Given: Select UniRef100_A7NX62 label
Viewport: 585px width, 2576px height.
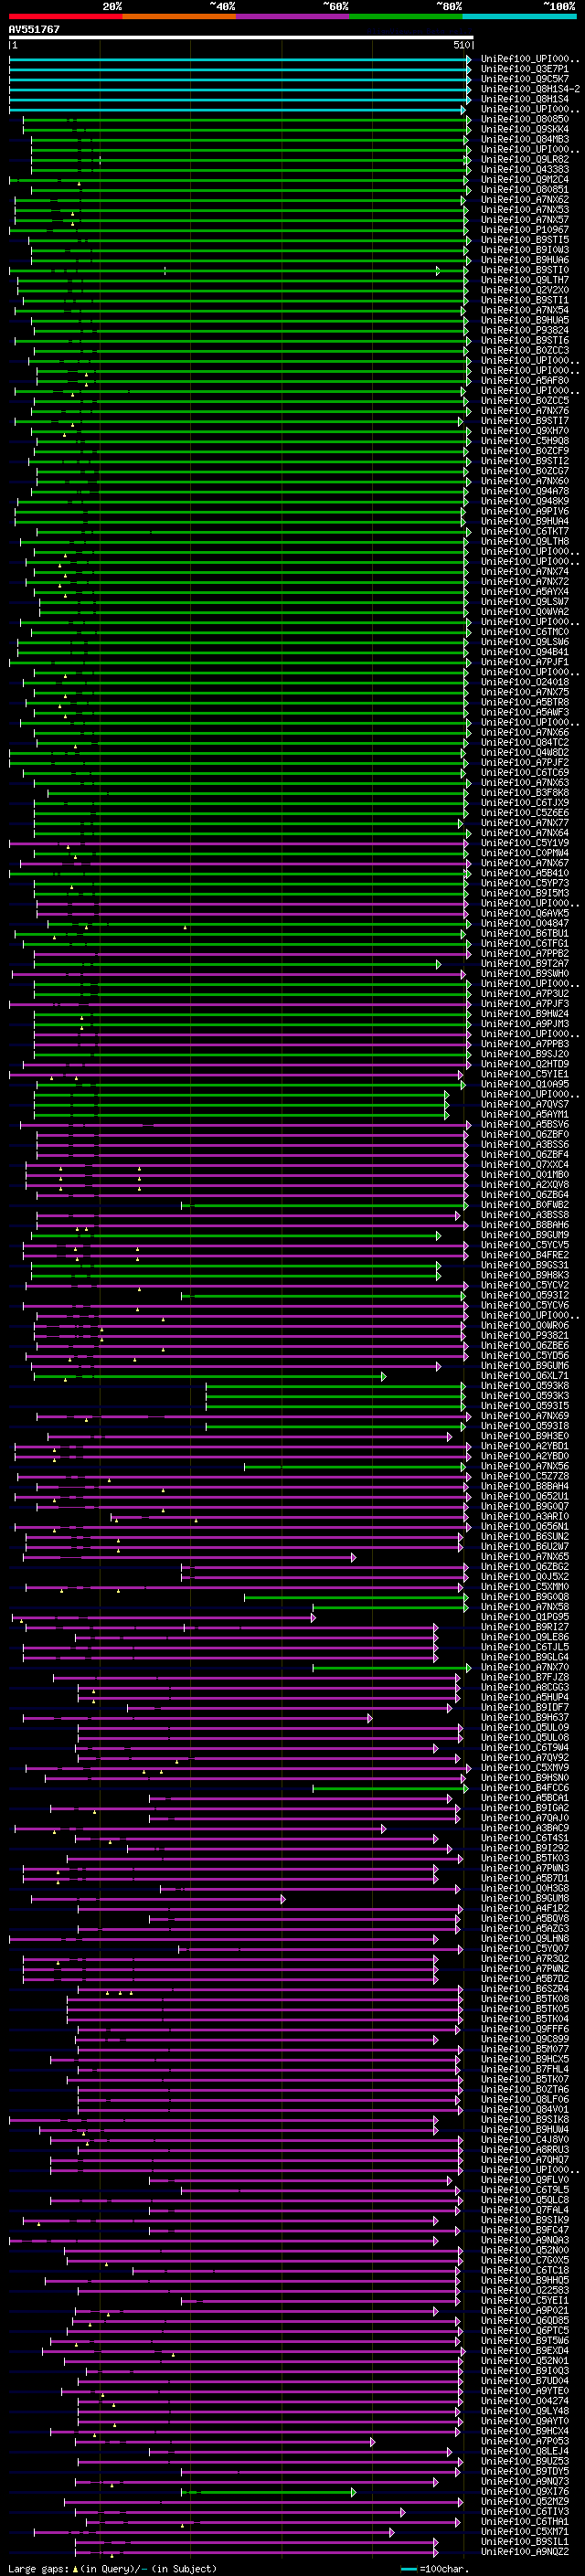Looking at the screenshot, I should [x=525, y=199].
